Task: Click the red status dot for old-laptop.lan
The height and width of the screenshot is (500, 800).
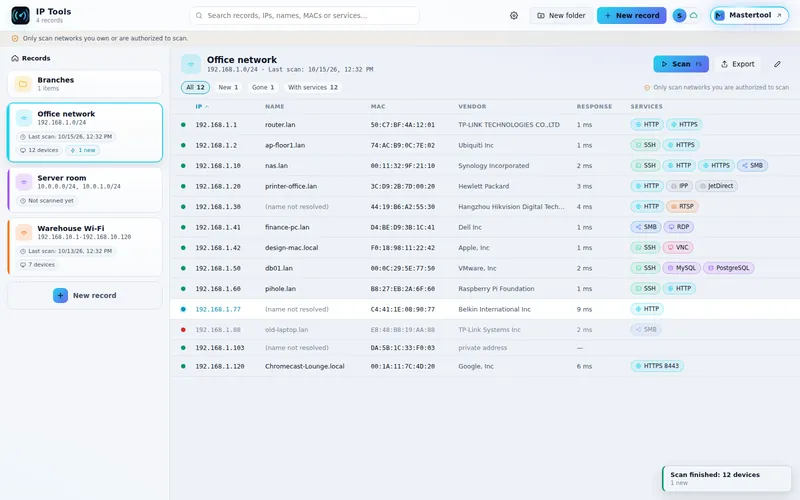Action: [183, 330]
